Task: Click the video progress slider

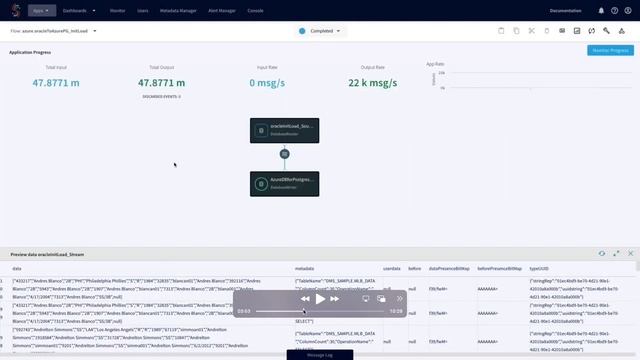Action: [x=320, y=311]
